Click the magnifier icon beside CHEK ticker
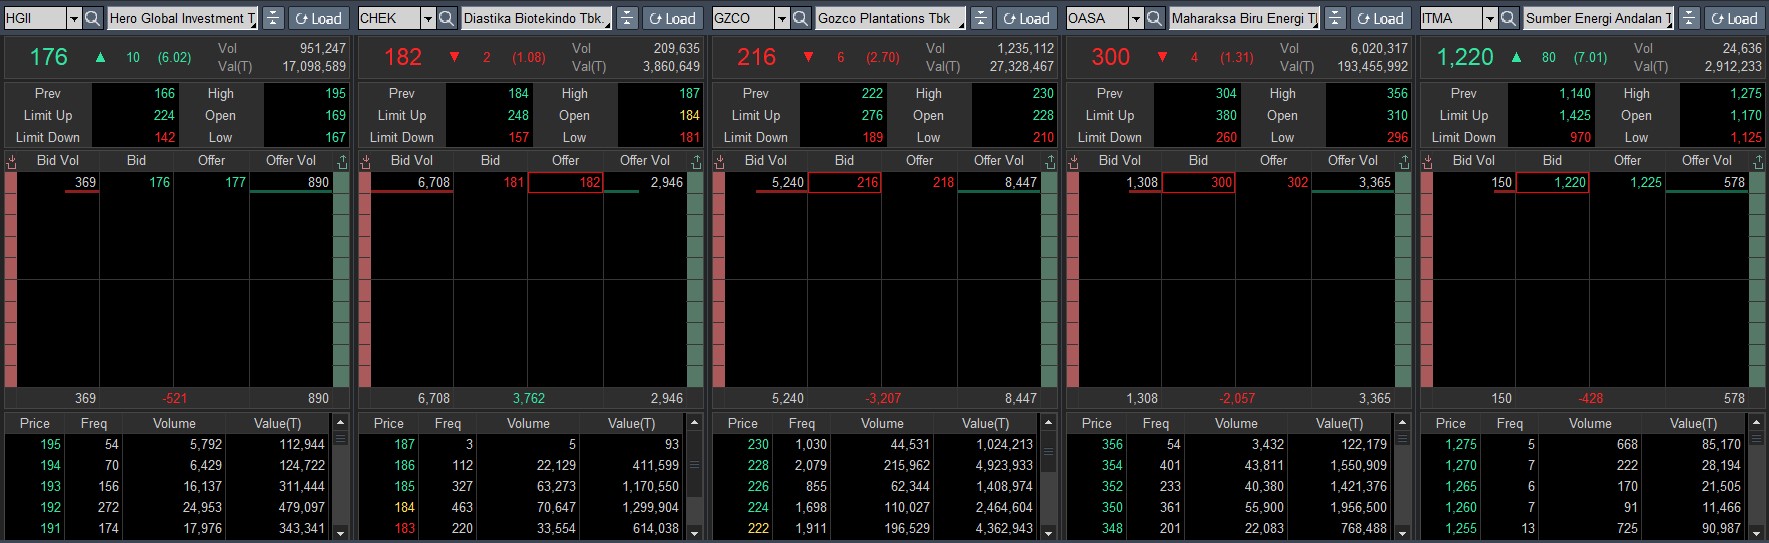Screen dimensions: 1769x543 point(446,18)
